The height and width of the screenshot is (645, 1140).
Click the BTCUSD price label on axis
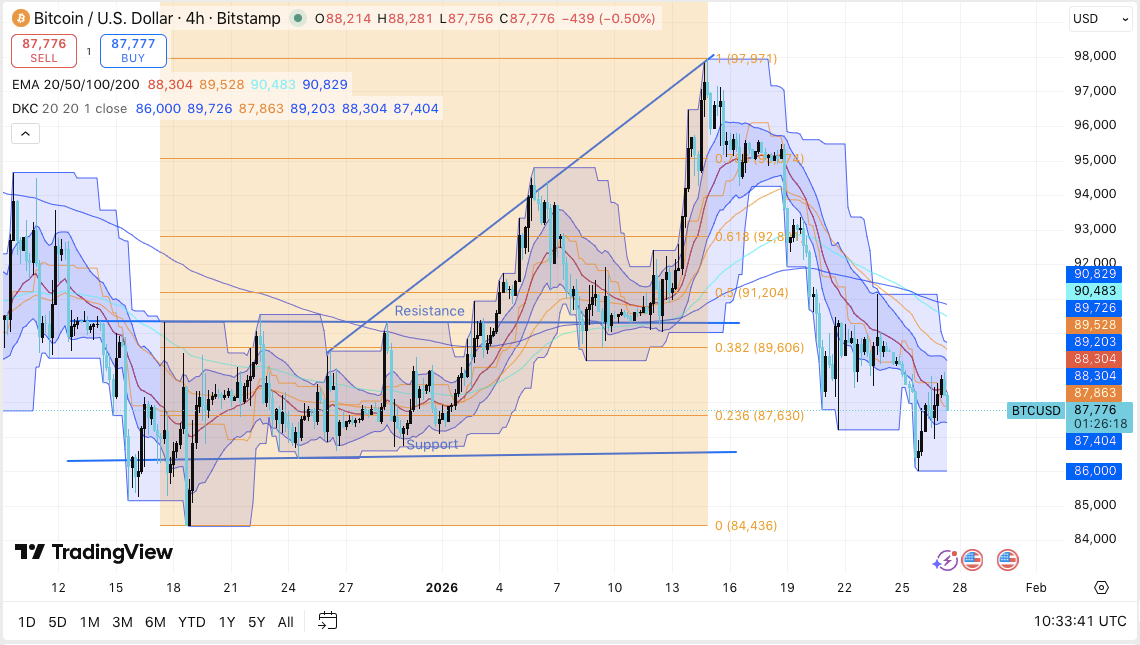tap(1035, 411)
